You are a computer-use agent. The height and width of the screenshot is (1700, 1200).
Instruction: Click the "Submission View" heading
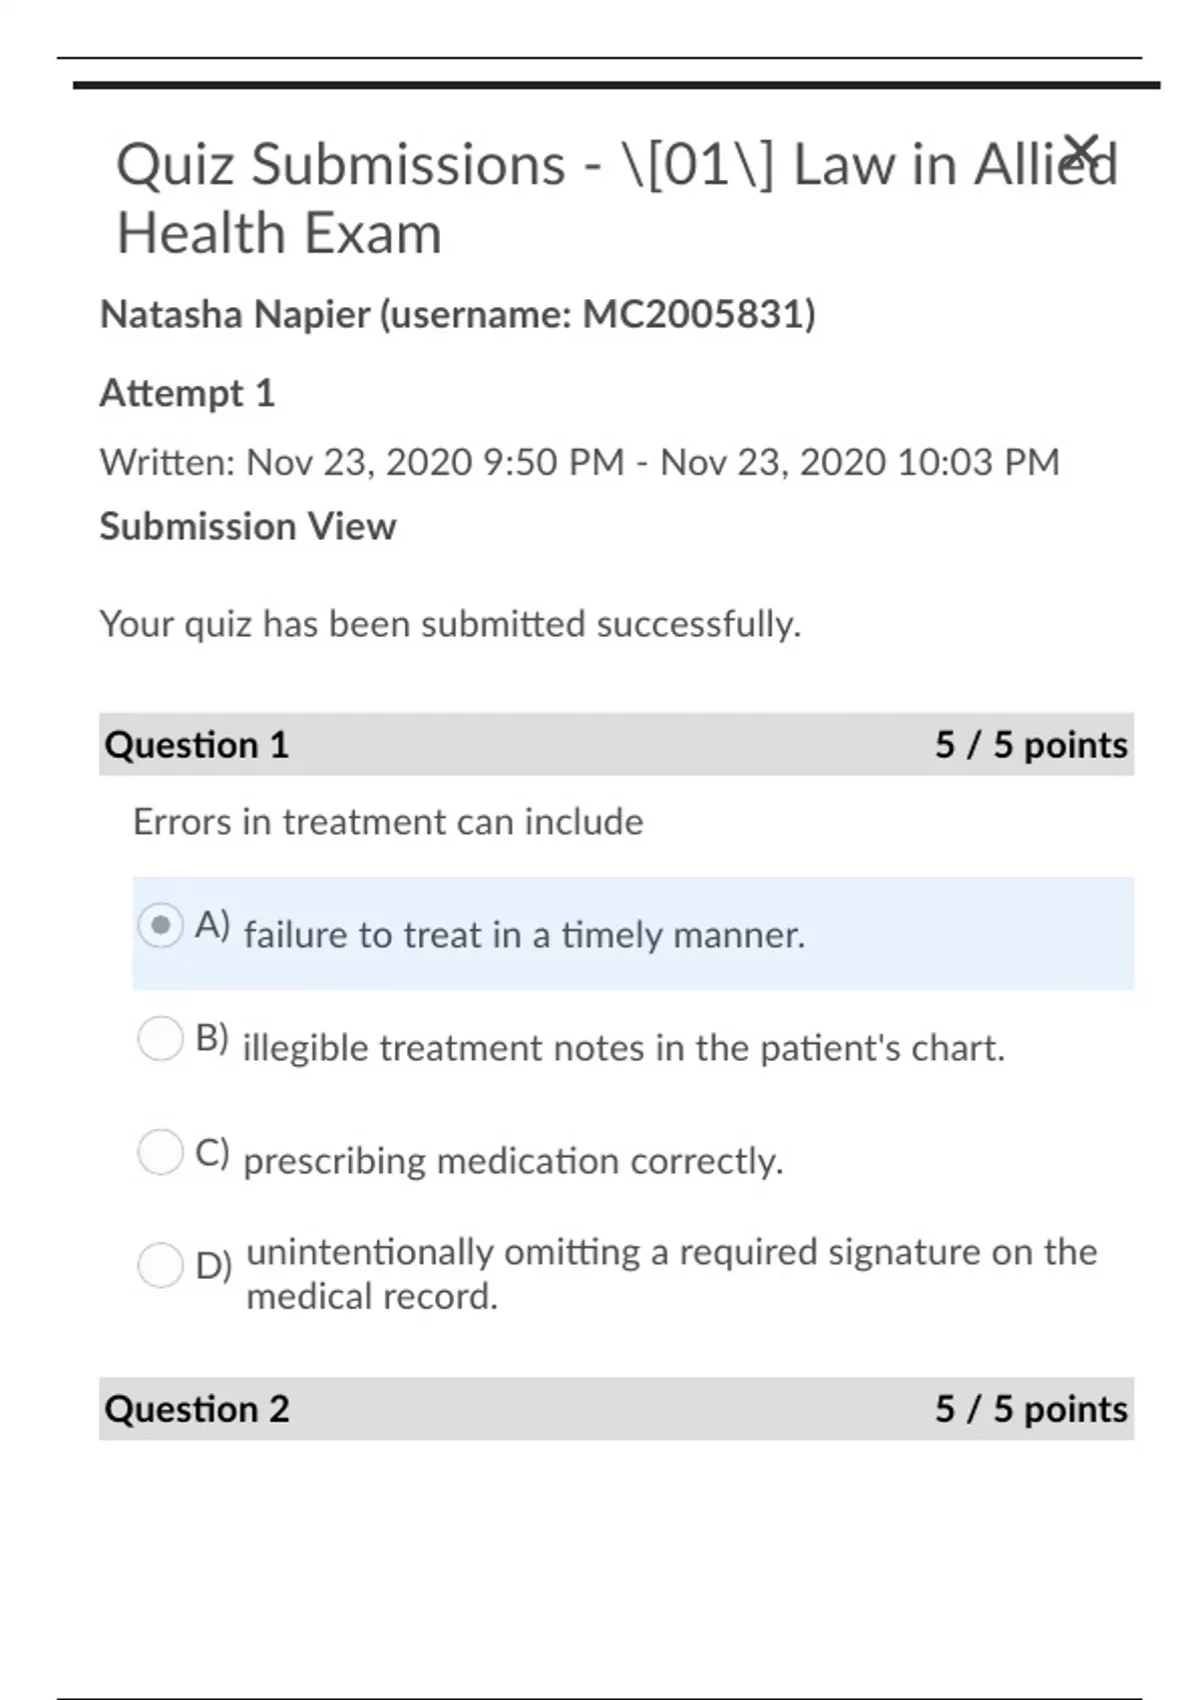pyautogui.click(x=248, y=526)
